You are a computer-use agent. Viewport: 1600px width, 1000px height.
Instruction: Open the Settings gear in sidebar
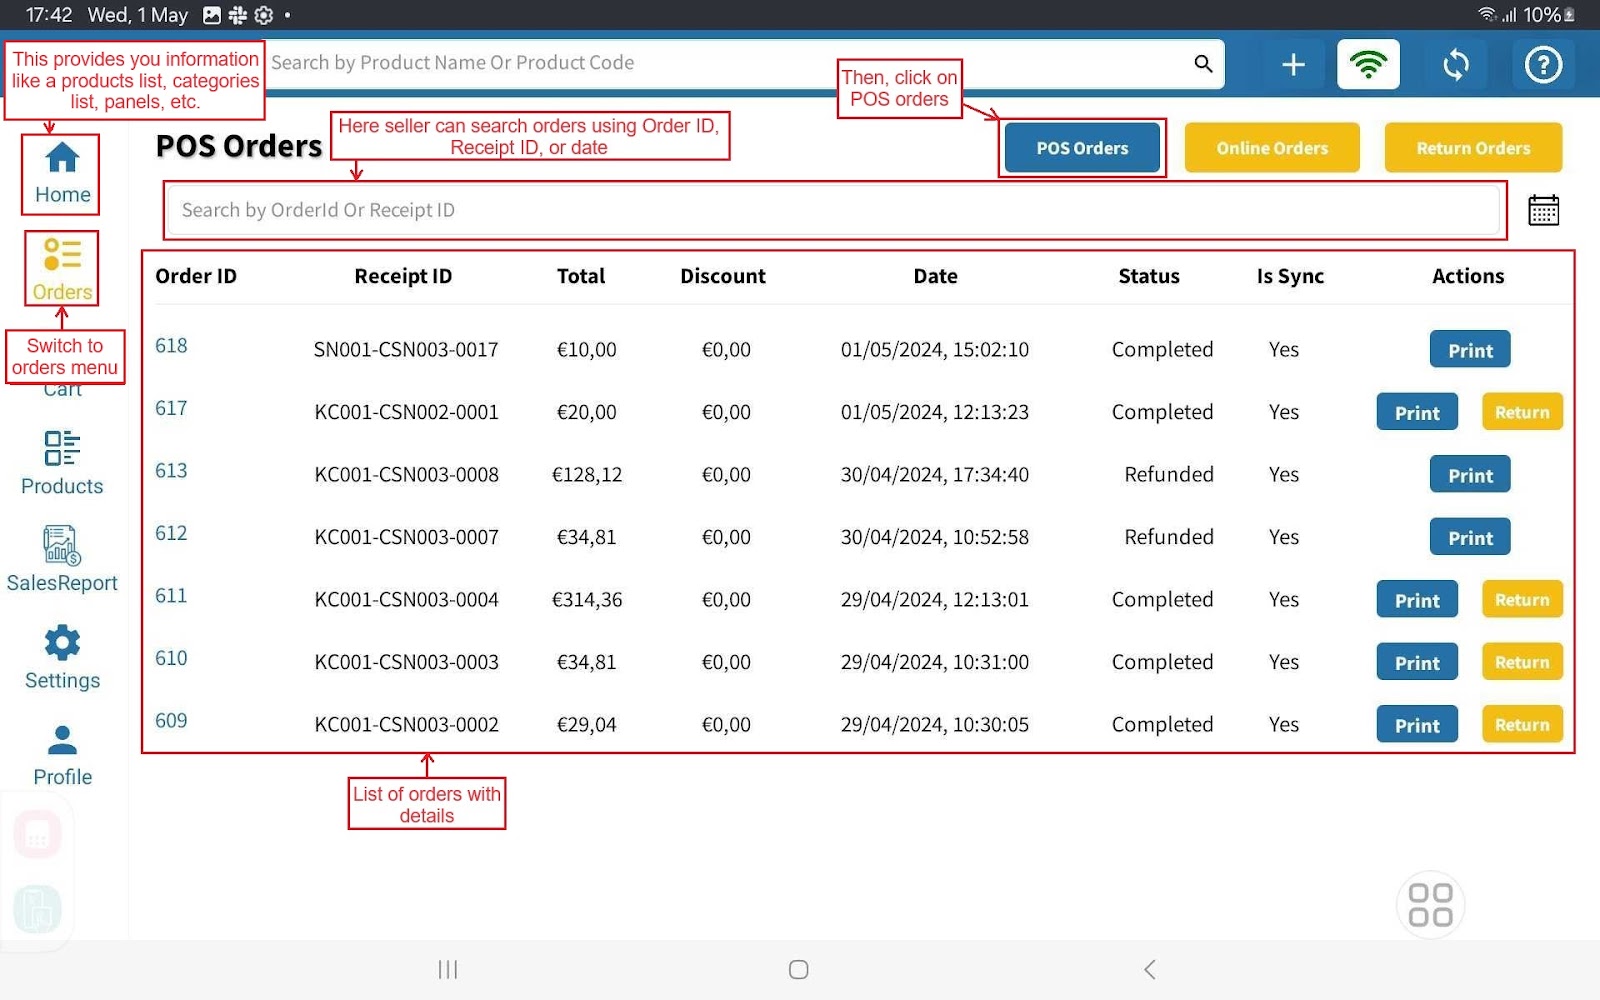point(62,657)
